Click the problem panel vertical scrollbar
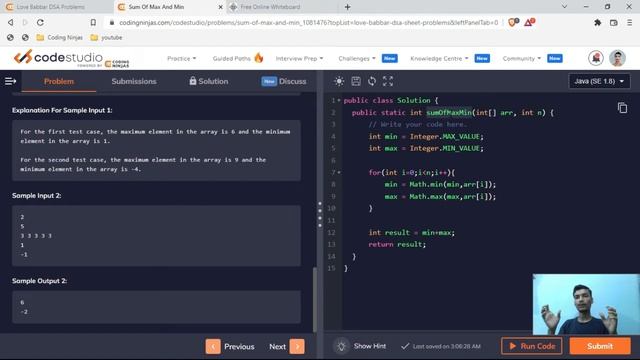Screen dimensions: 640x360 [x=314, y=299]
